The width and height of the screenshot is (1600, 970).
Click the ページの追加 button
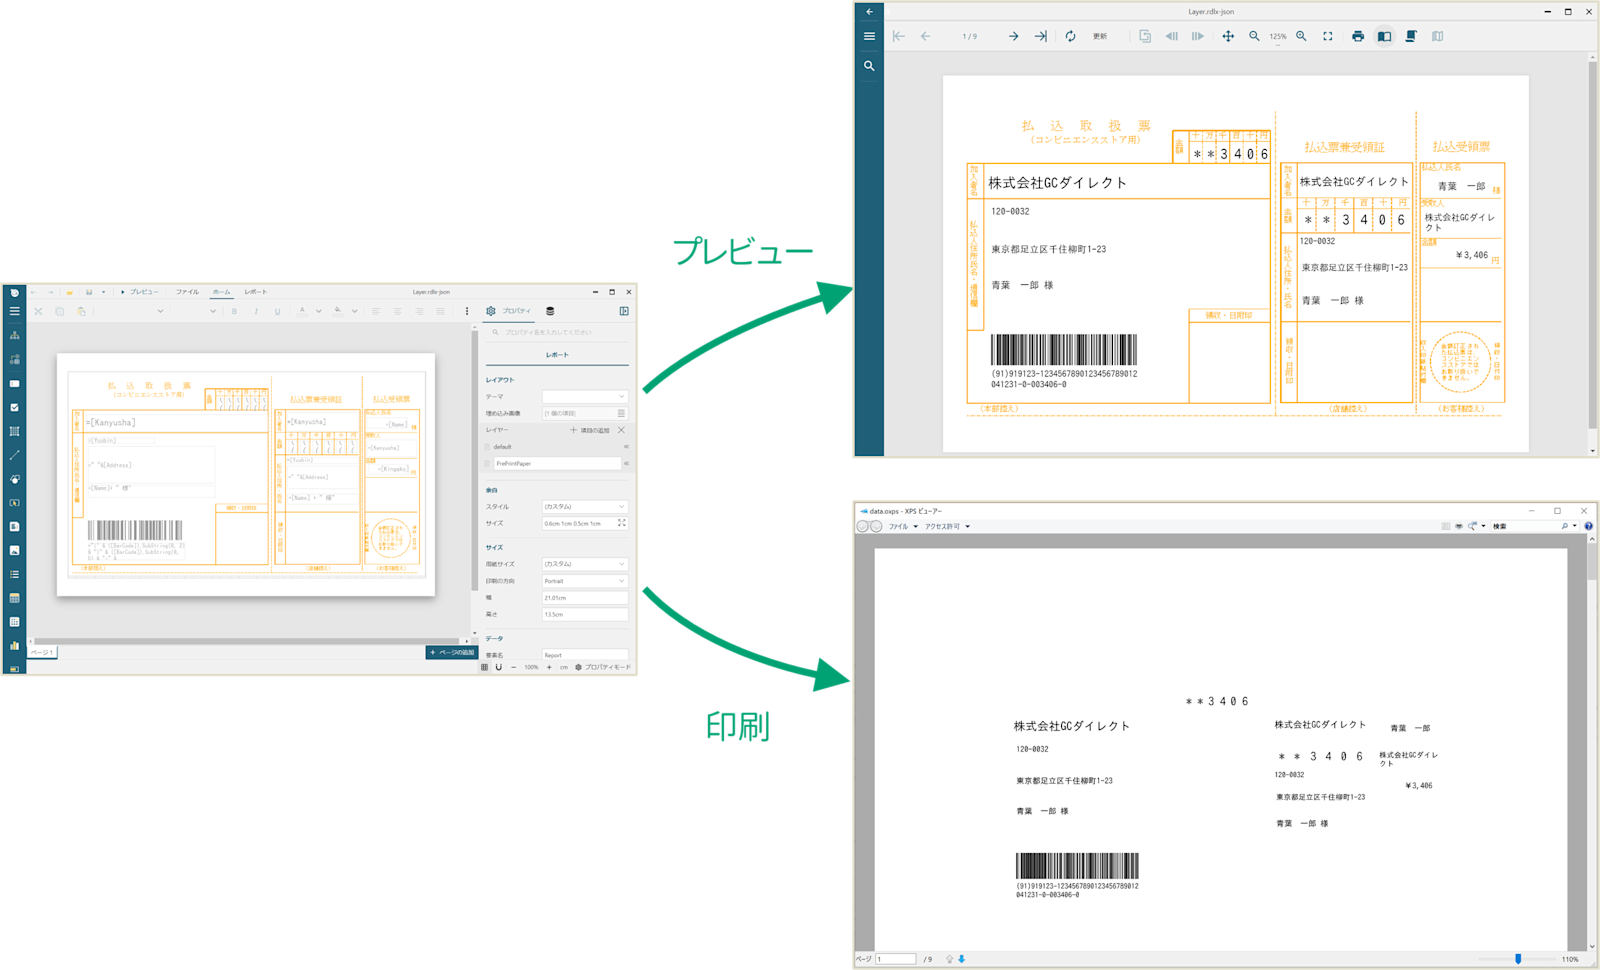pyautogui.click(x=452, y=652)
